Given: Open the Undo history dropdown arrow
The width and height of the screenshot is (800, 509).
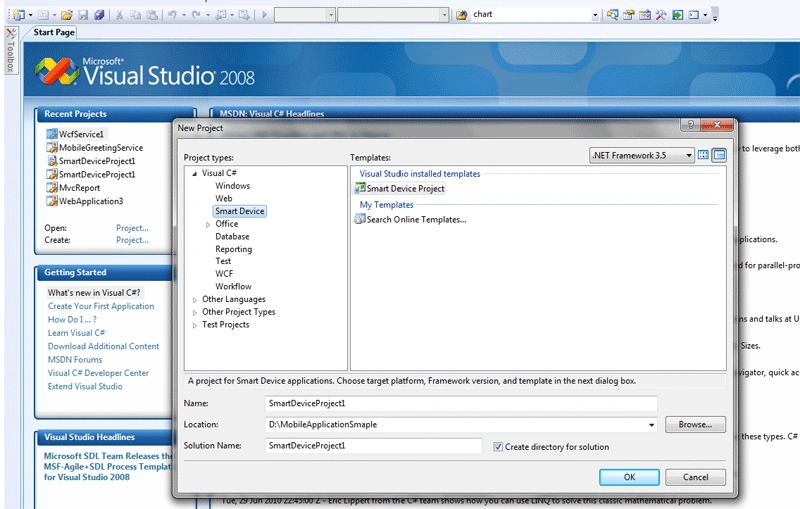Looking at the screenshot, I should coord(184,15).
